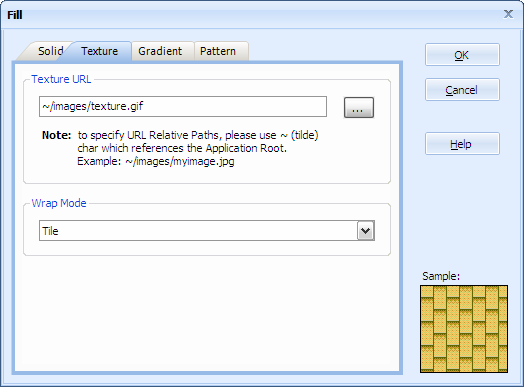Expand the Wrap Mode dropdown arrow
This screenshot has width=525, height=388.
[x=366, y=230]
